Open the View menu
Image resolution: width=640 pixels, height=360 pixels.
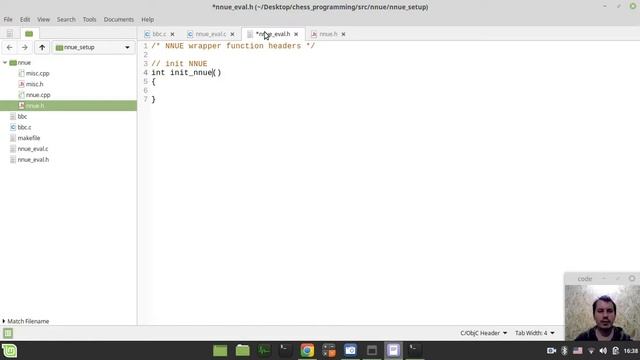tap(43, 20)
